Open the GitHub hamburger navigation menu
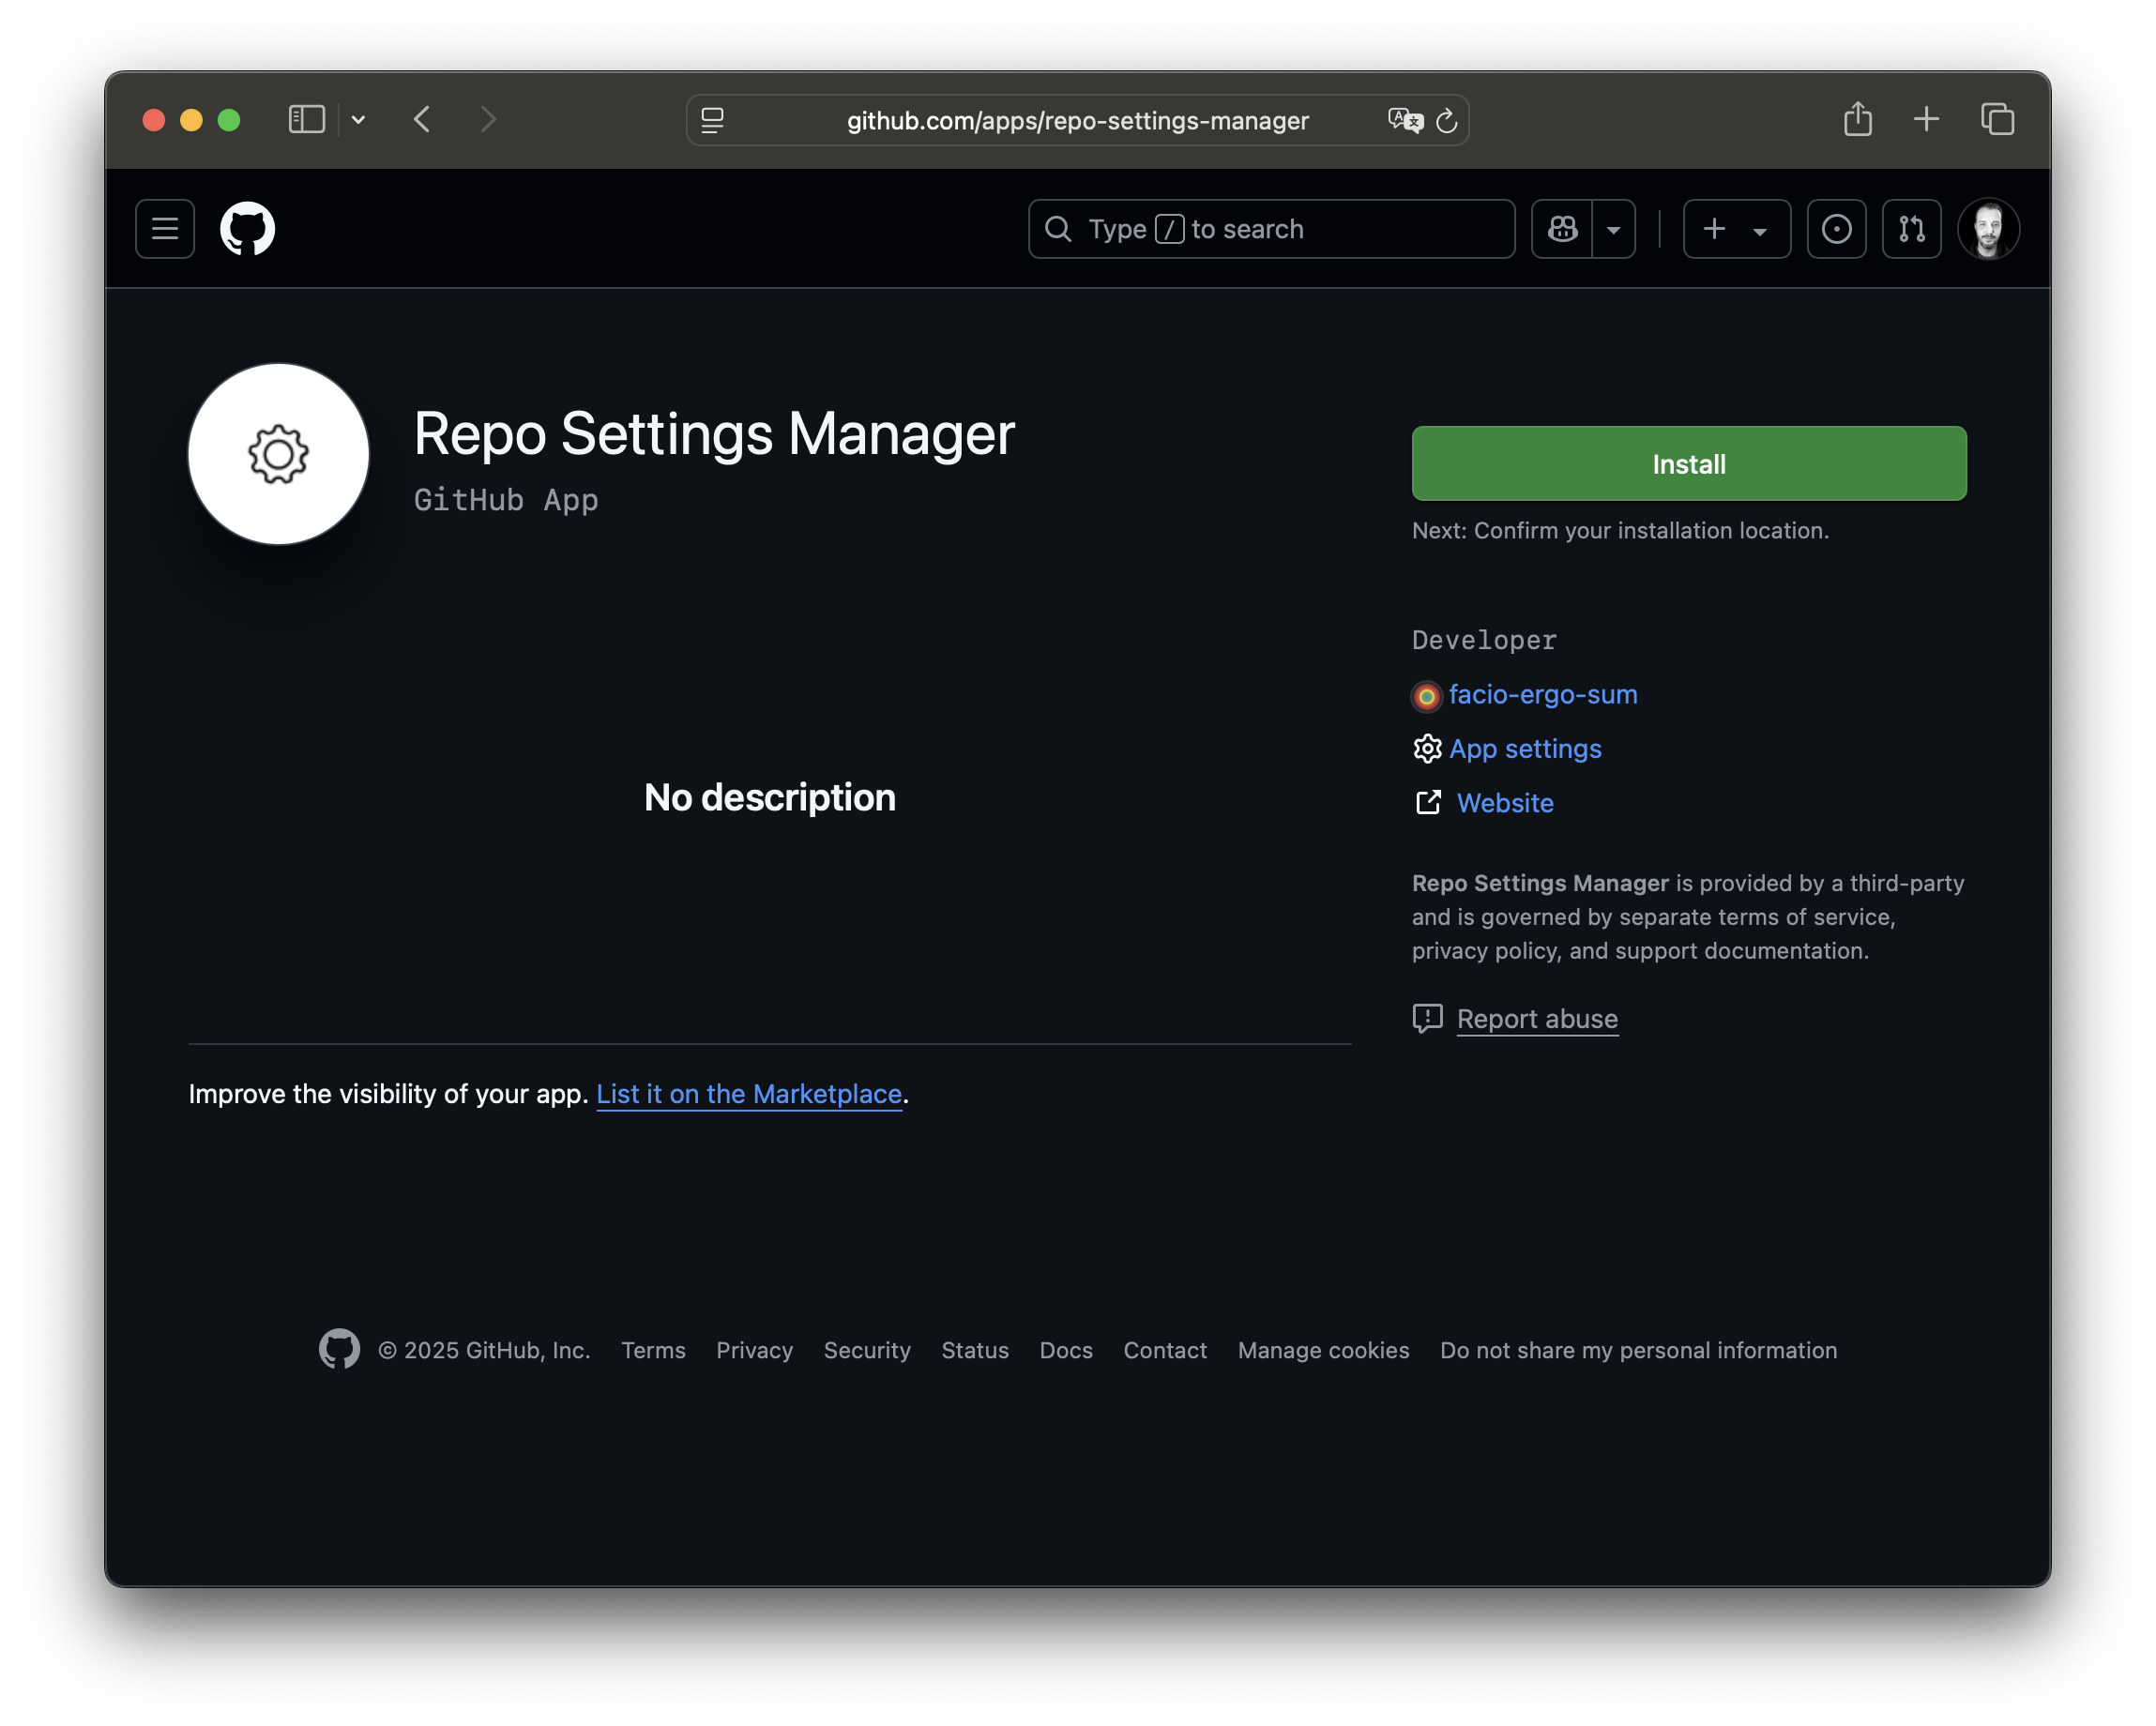The height and width of the screenshot is (1726, 2156). point(165,229)
